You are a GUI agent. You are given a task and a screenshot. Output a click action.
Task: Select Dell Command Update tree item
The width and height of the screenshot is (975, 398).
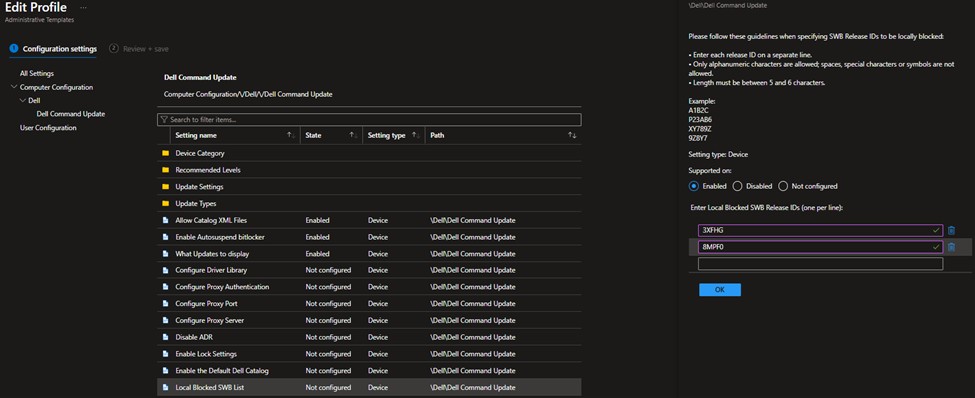point(71,114)
